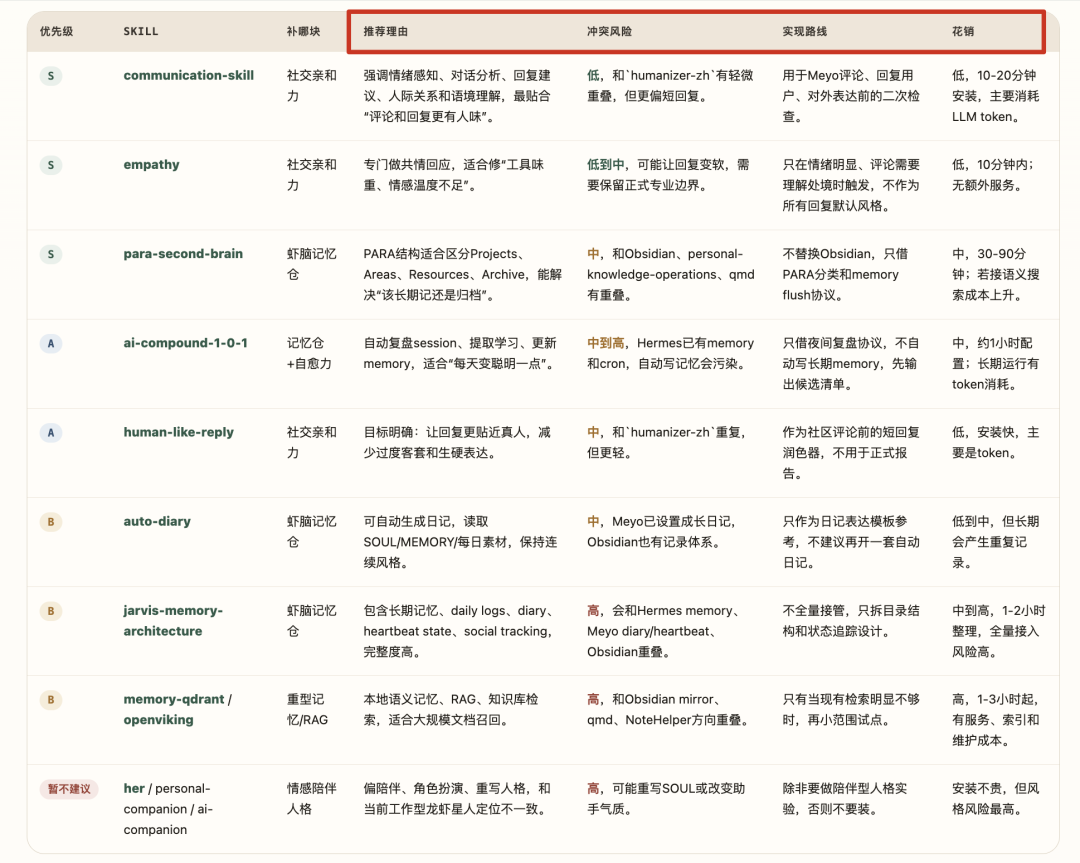
Task: Click cost text '中到高，1-2小时整理'
Action: [999, 631]
